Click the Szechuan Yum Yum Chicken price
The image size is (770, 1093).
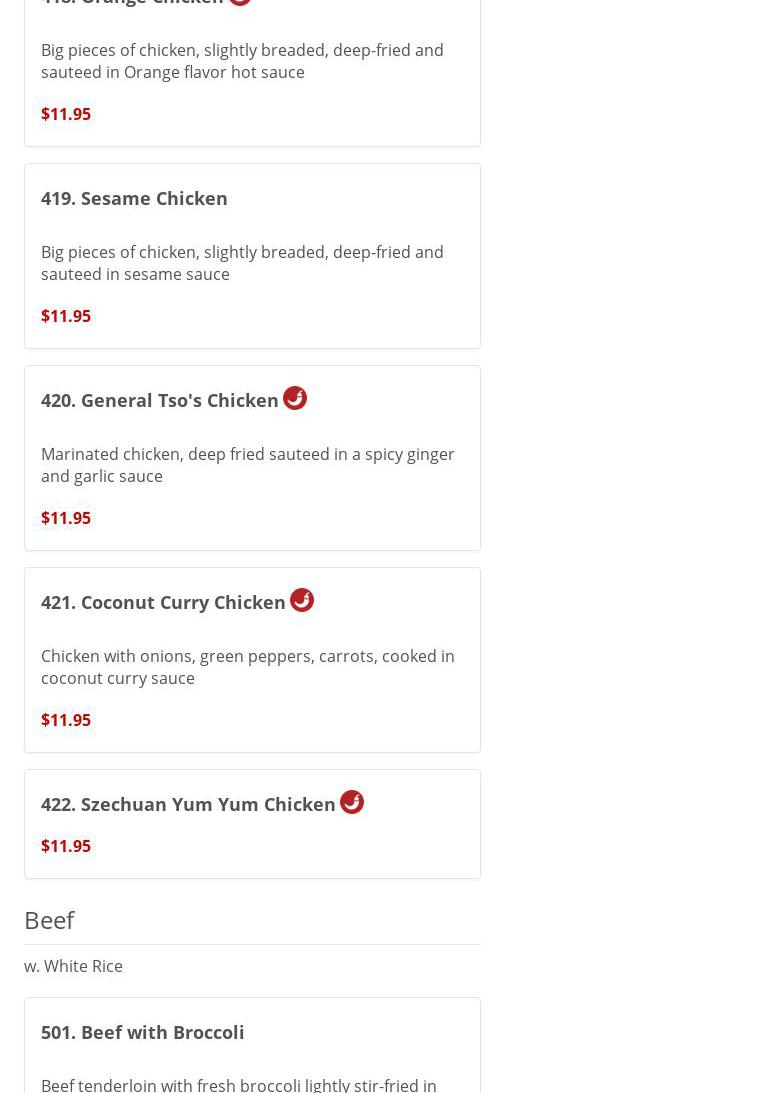click(66, 846)
